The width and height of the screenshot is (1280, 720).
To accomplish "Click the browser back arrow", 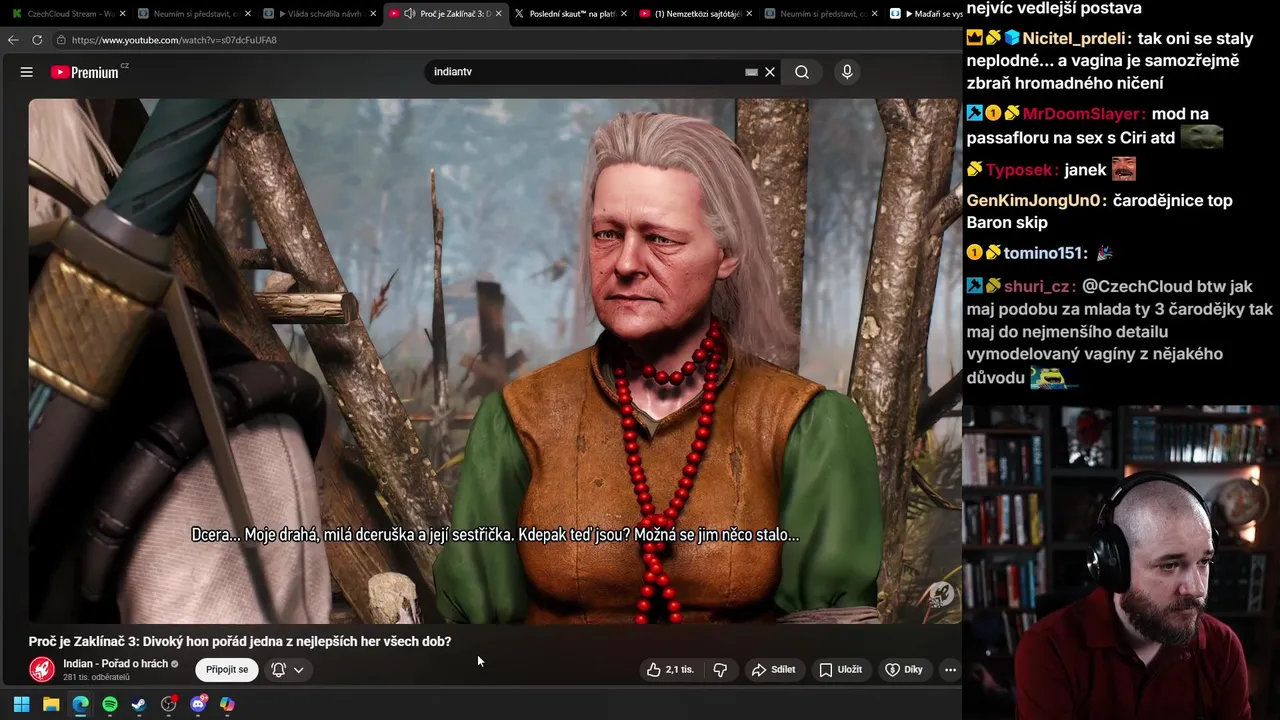I will coord(13,40).
